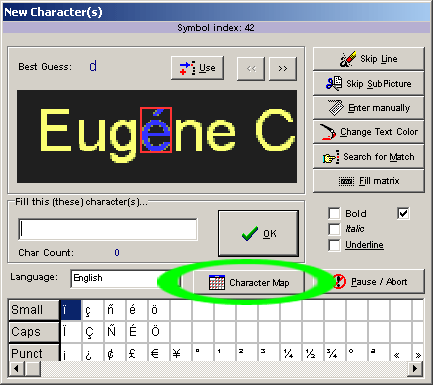Open Change Text Color
The image size is (433, 385).
[369, 132]
